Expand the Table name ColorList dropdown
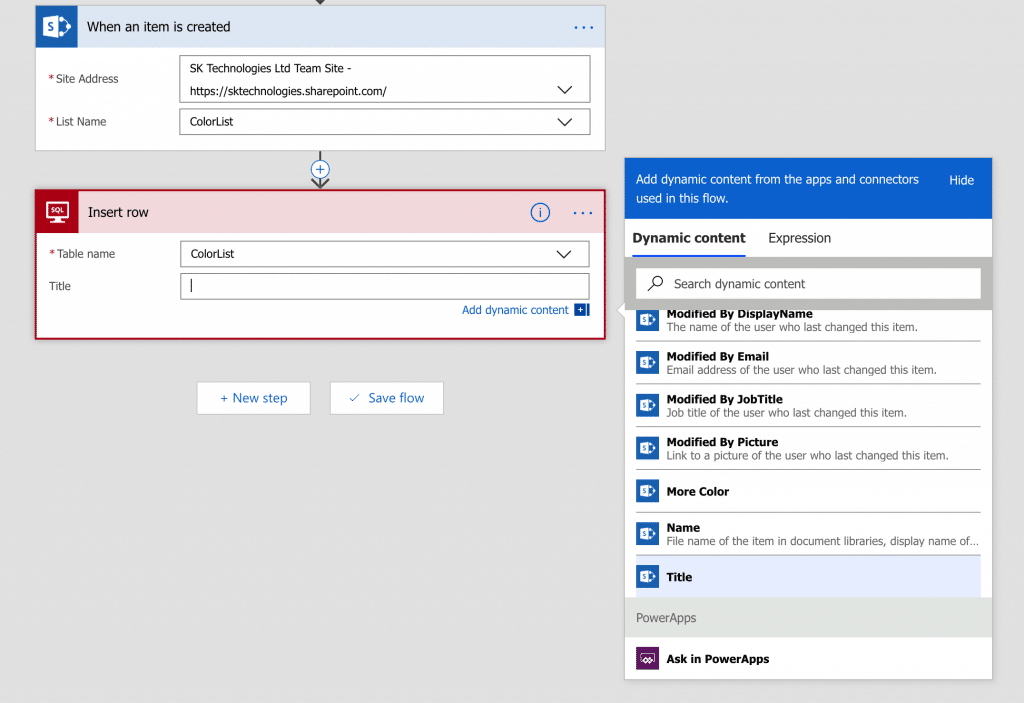Image resolution: width=1024 pixels, height=703 pixels. 564,254
